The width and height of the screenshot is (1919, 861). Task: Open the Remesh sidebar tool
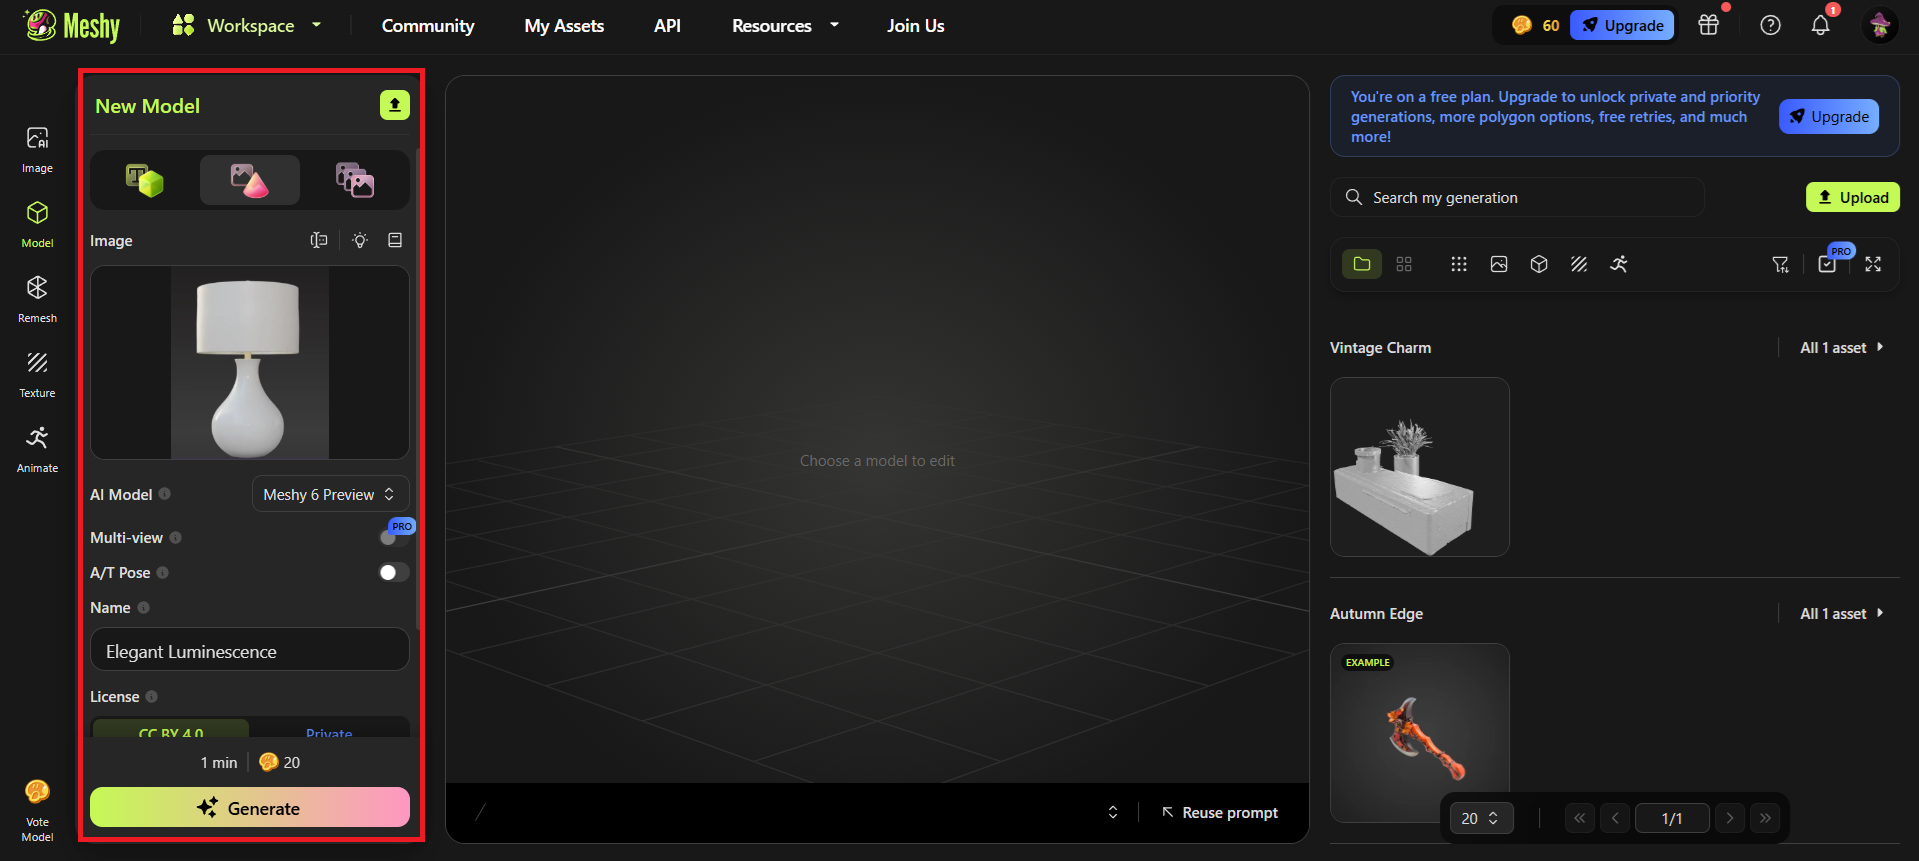point(37,299)
